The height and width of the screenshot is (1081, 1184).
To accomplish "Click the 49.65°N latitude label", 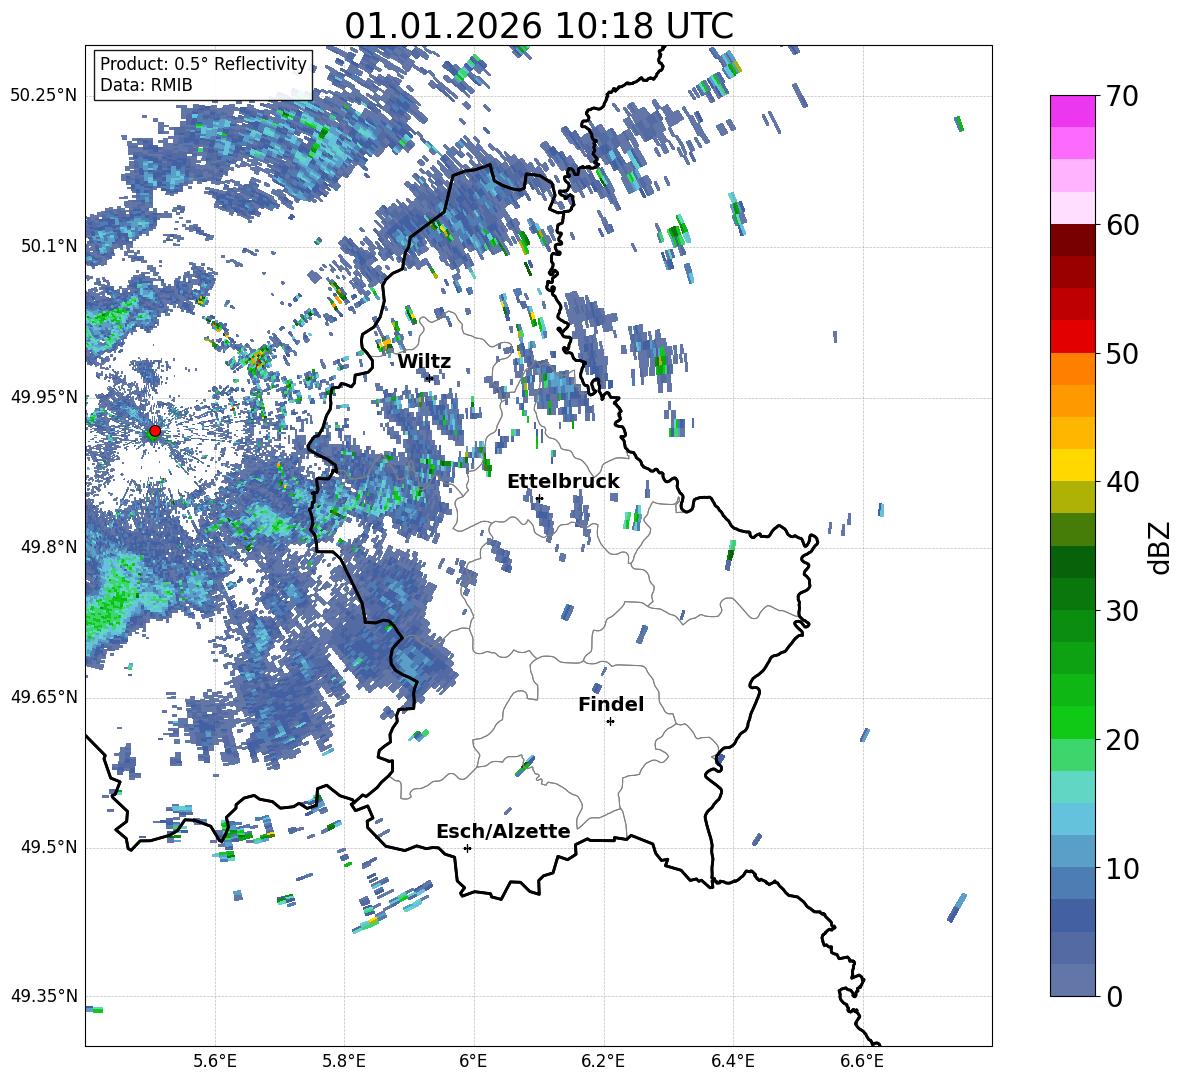I will pos(44,697).
